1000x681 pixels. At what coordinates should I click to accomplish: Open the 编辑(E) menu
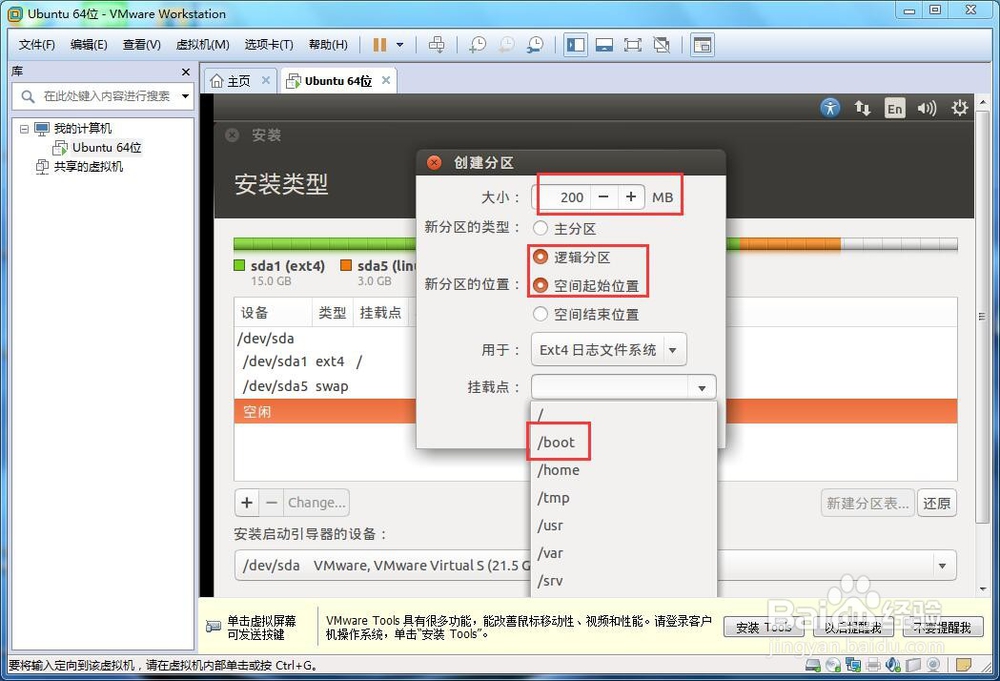tap(89, 45)
